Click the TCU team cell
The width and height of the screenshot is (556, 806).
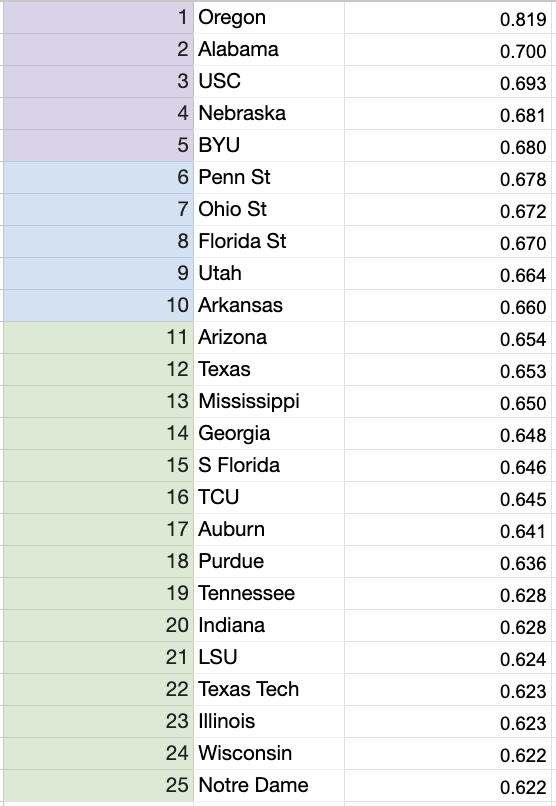[x=269, y=498]
